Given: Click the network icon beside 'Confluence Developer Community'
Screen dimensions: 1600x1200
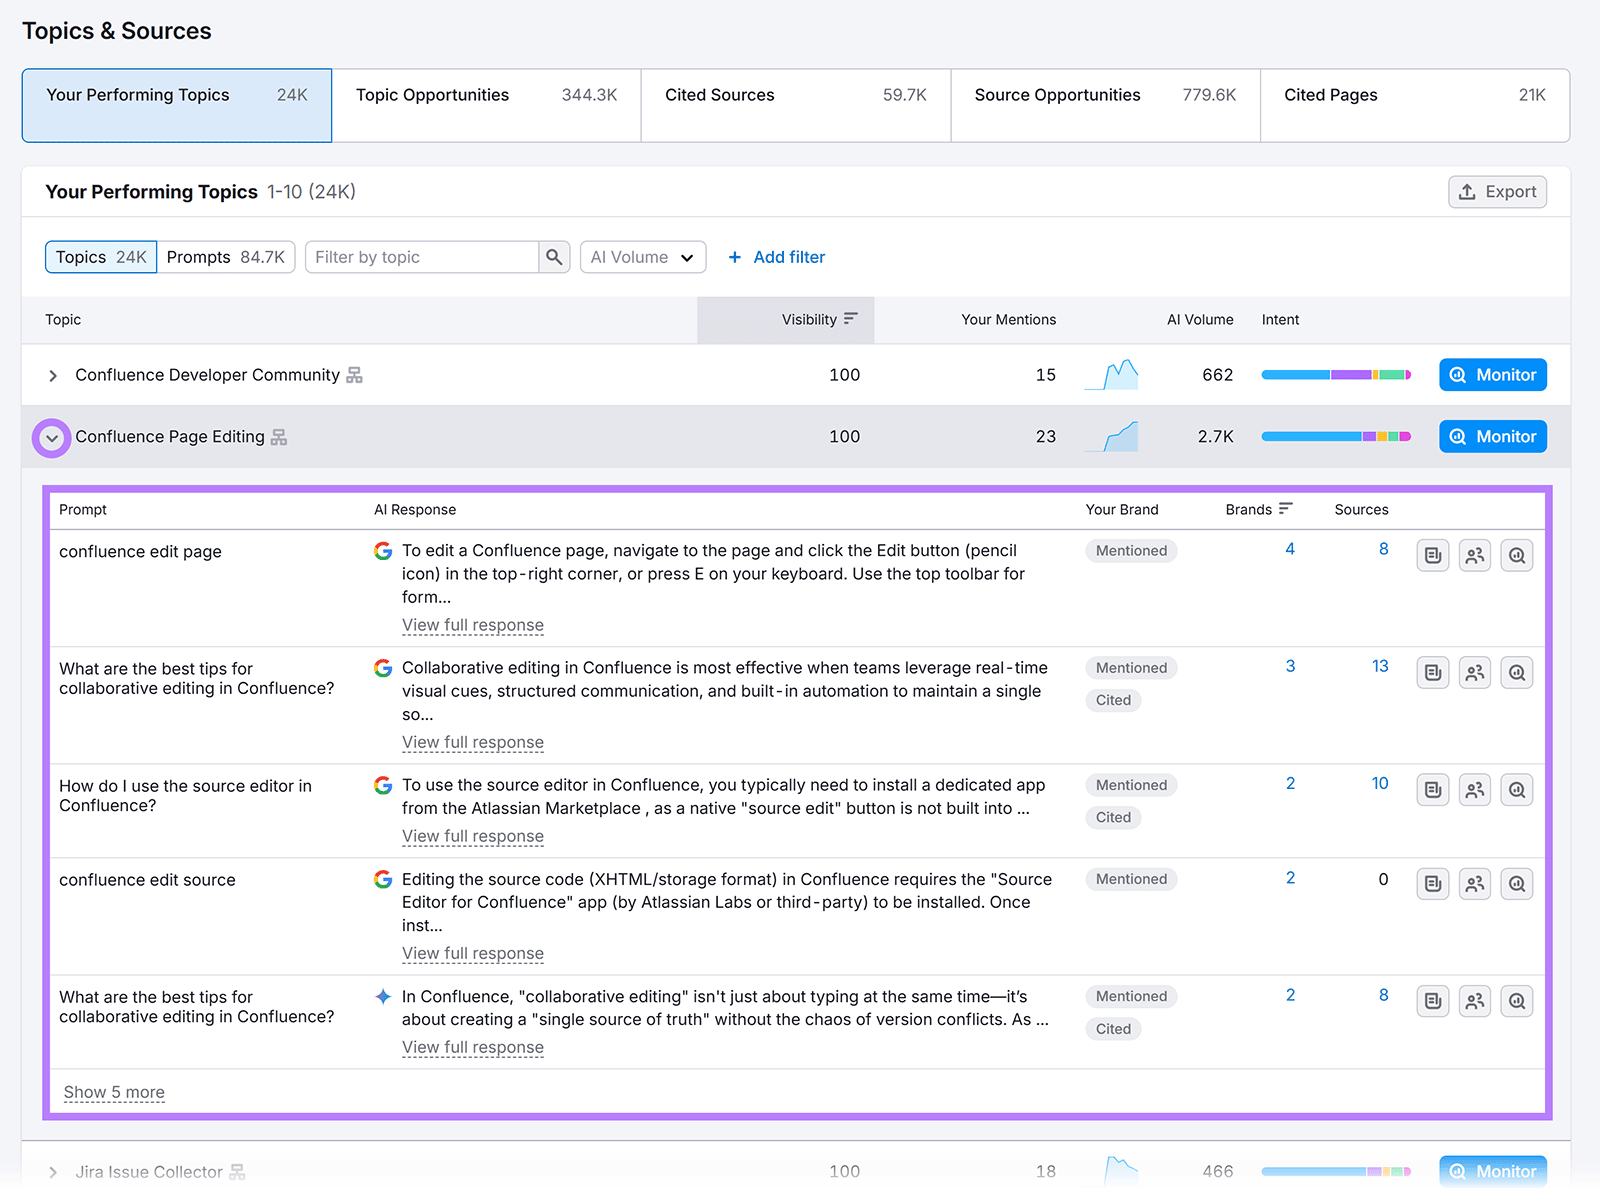Looking at the screenshot, I should point(355,374).
